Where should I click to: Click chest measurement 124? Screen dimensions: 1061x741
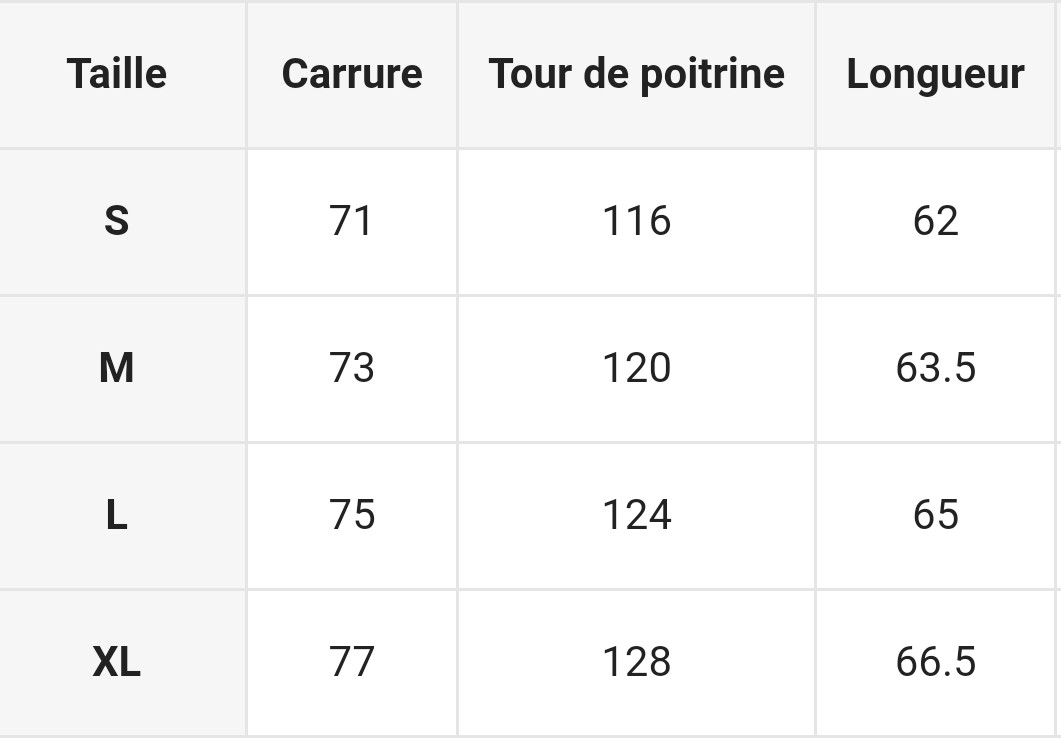[x=636, y=515]
